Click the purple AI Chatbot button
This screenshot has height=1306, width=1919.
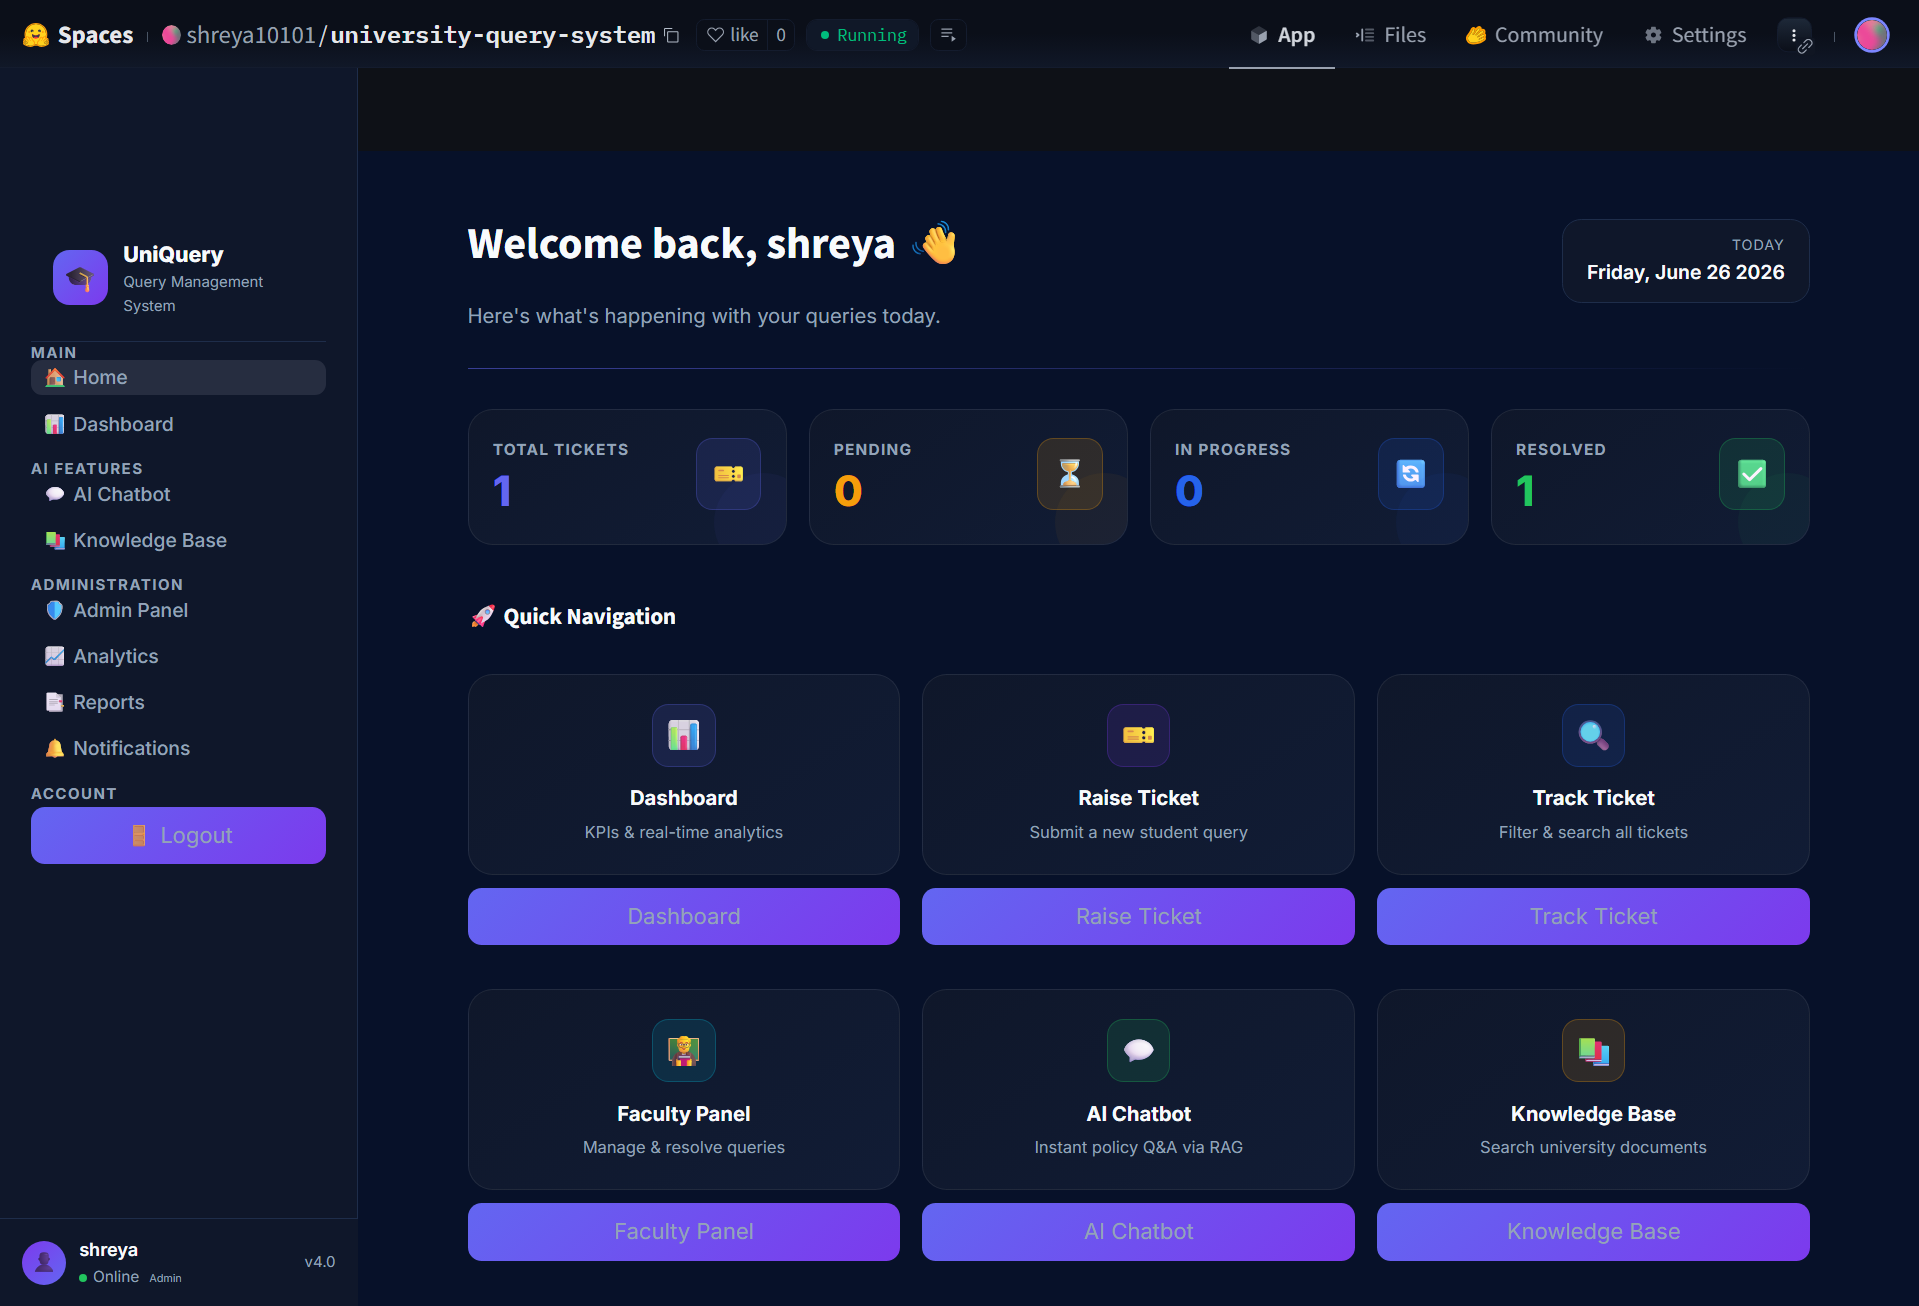[x=1138, y=1231]
